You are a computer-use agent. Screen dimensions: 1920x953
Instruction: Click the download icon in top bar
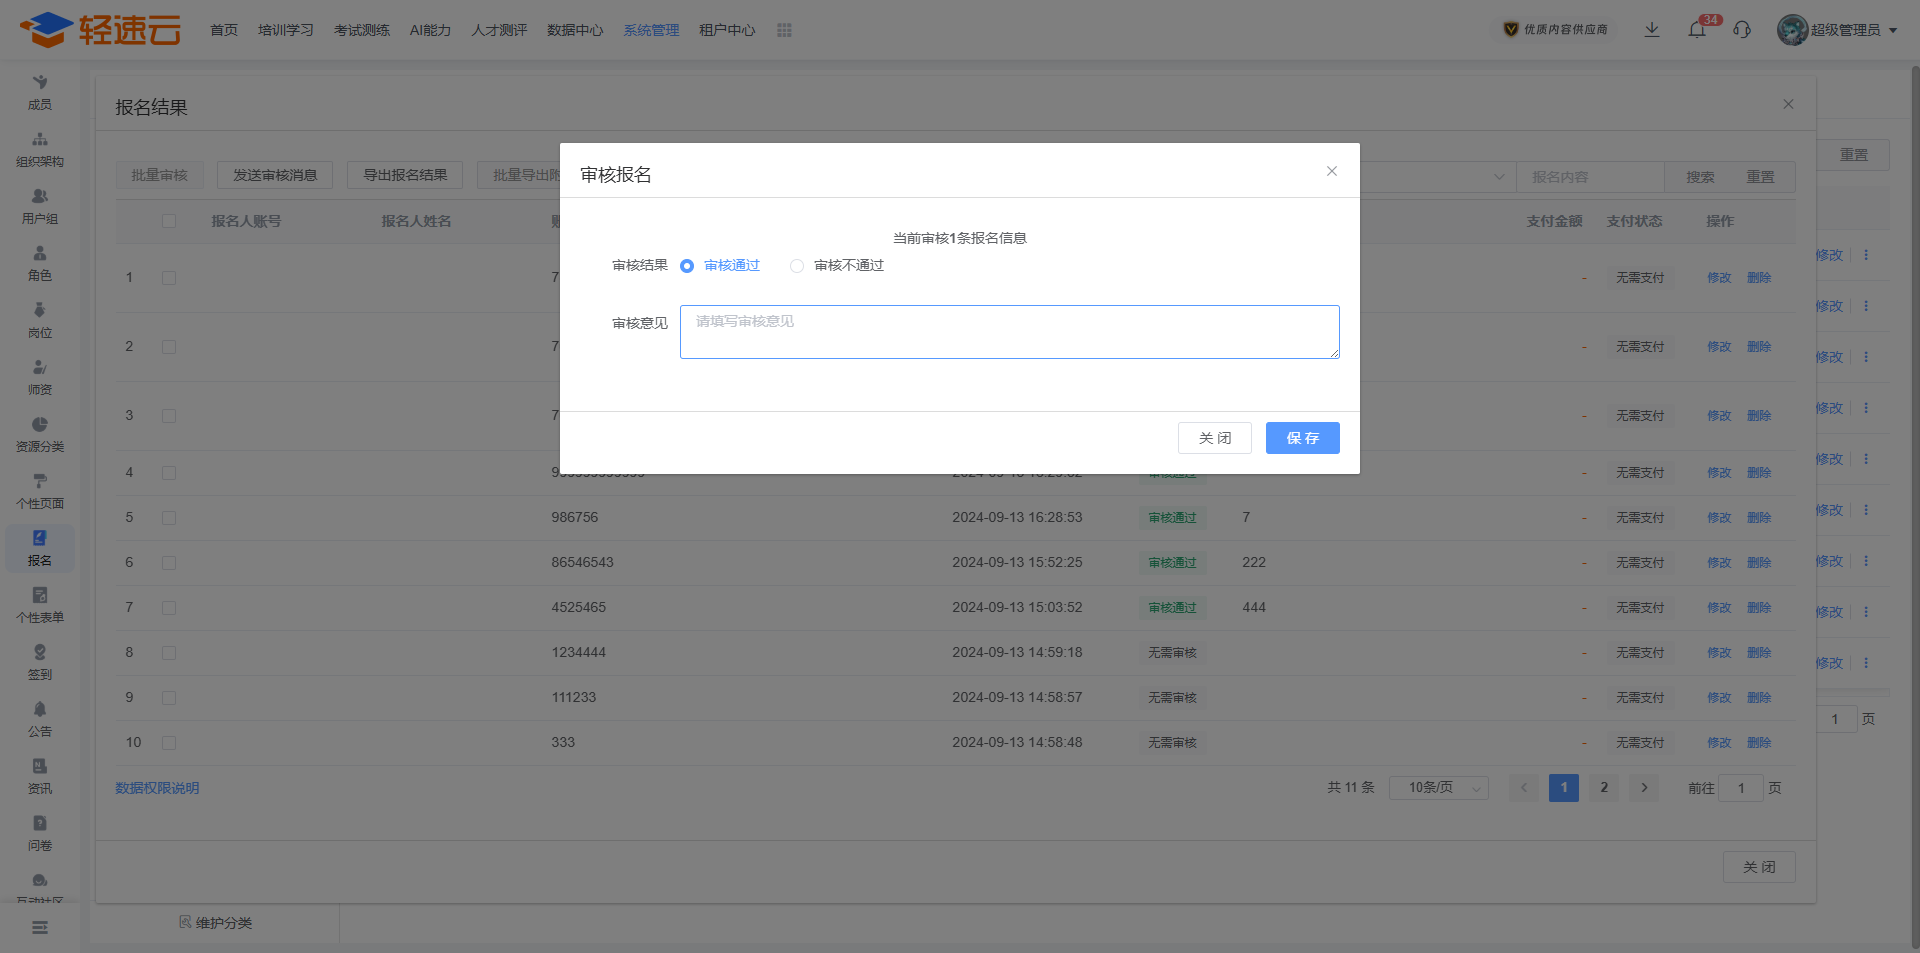(x=1652, y=30)
